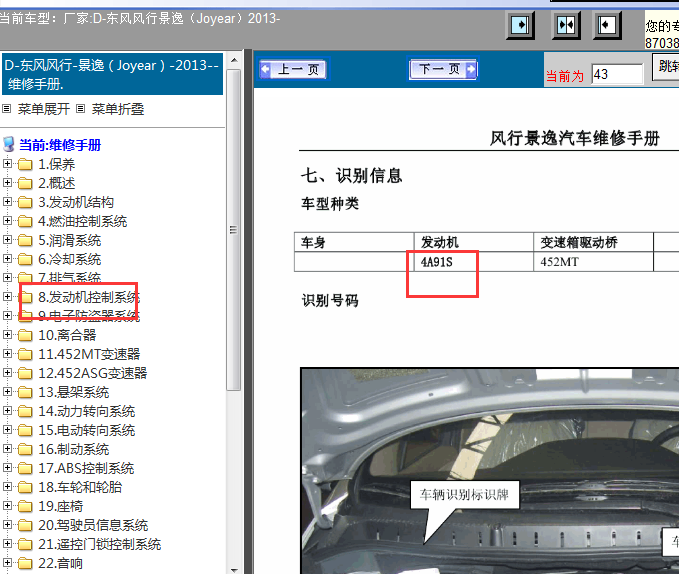
Task: Click the 车辆识别标识牌 callout in the photo
Action: 464,494
